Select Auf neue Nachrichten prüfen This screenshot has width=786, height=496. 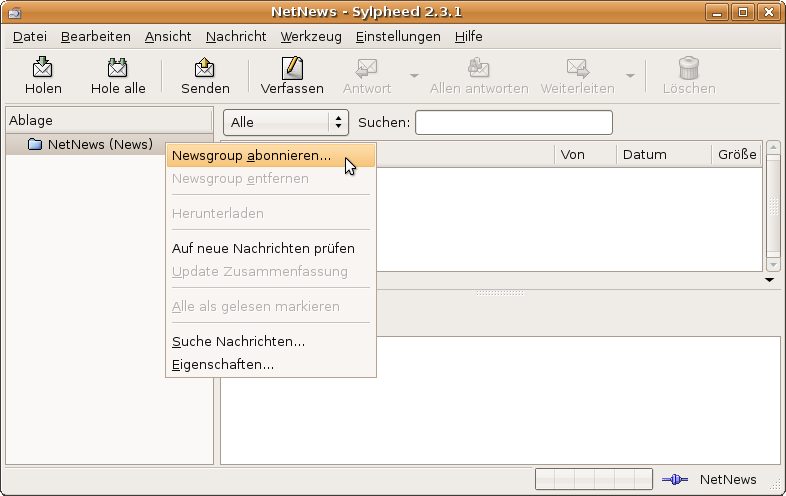pyautogui.click(x=271, y=248)
